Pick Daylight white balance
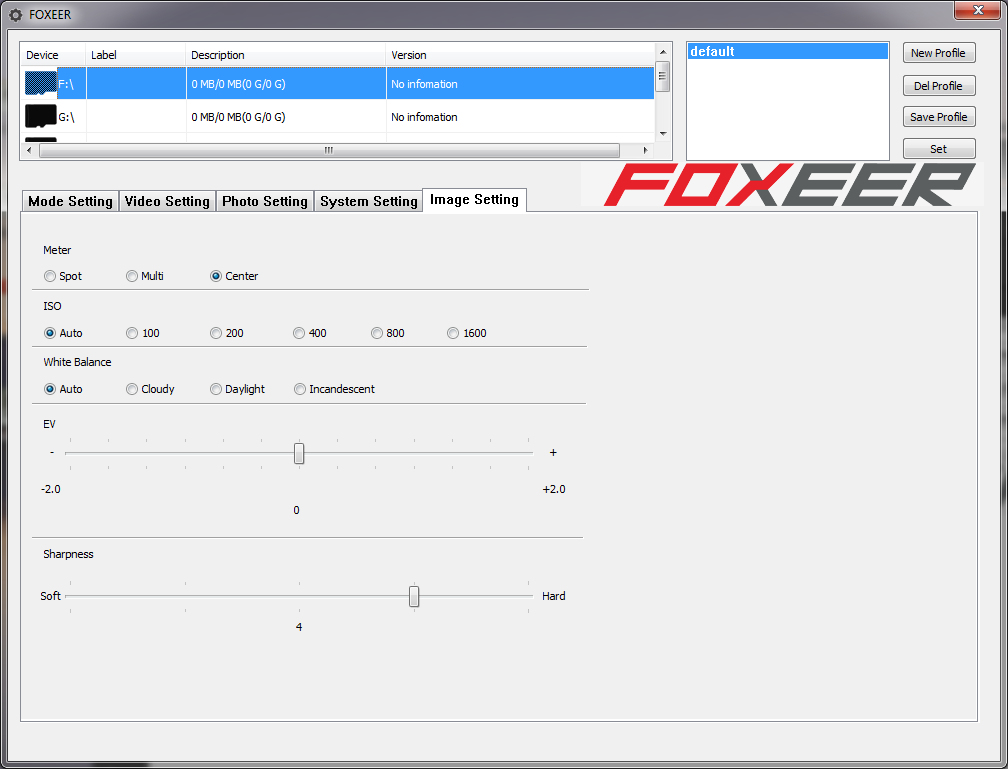The height and width of the screenshot is (769, 1008). click(216, 389)
